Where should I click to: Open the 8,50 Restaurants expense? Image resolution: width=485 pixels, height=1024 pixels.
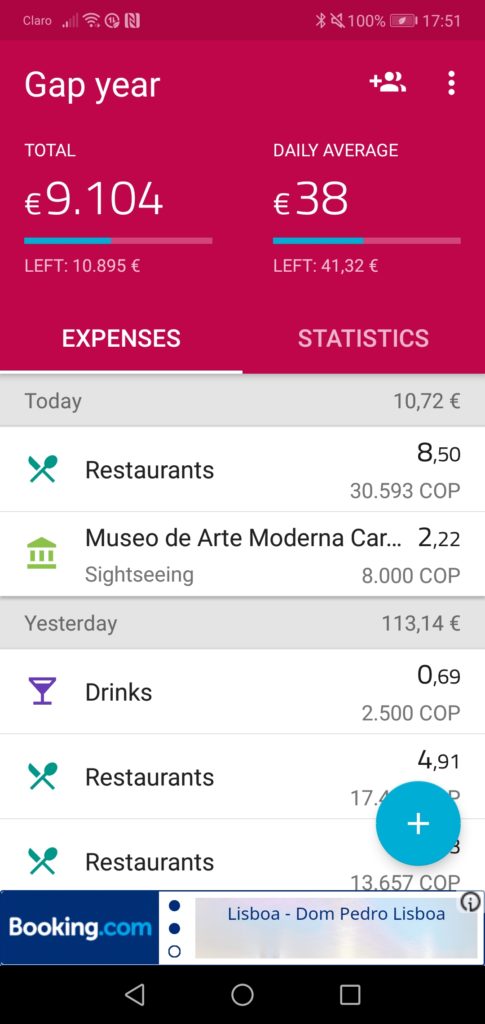[x=242, y=470]
